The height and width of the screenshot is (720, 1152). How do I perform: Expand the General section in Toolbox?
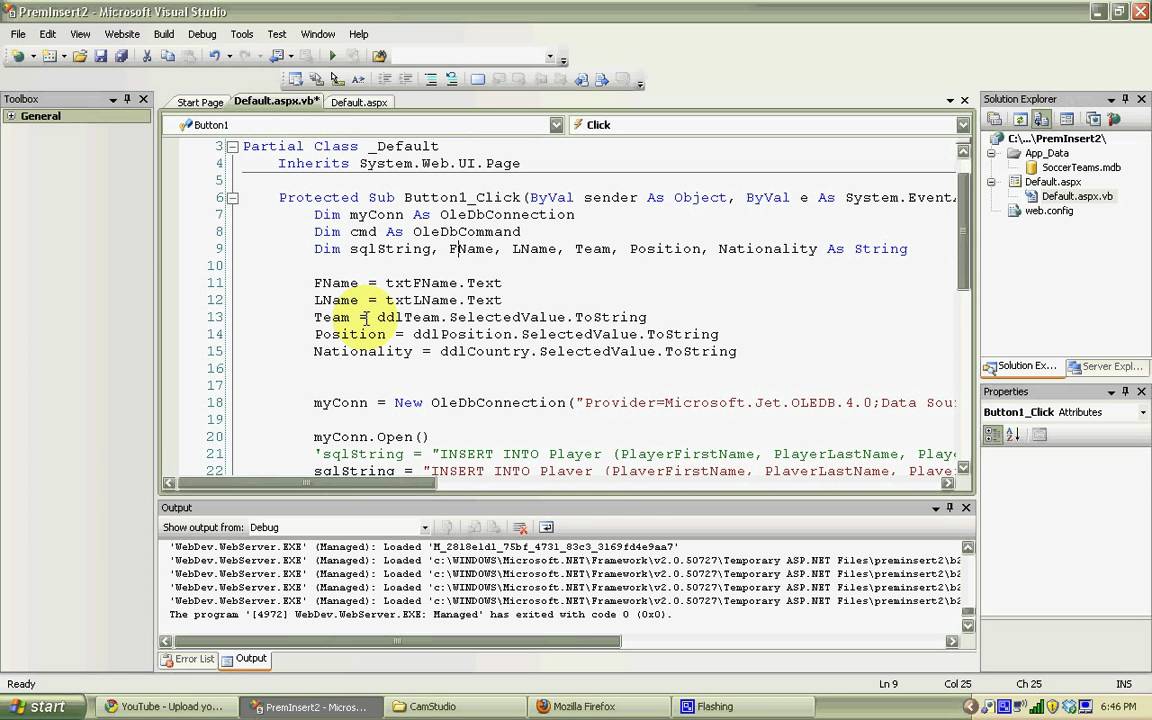click(x=10, y=116)
